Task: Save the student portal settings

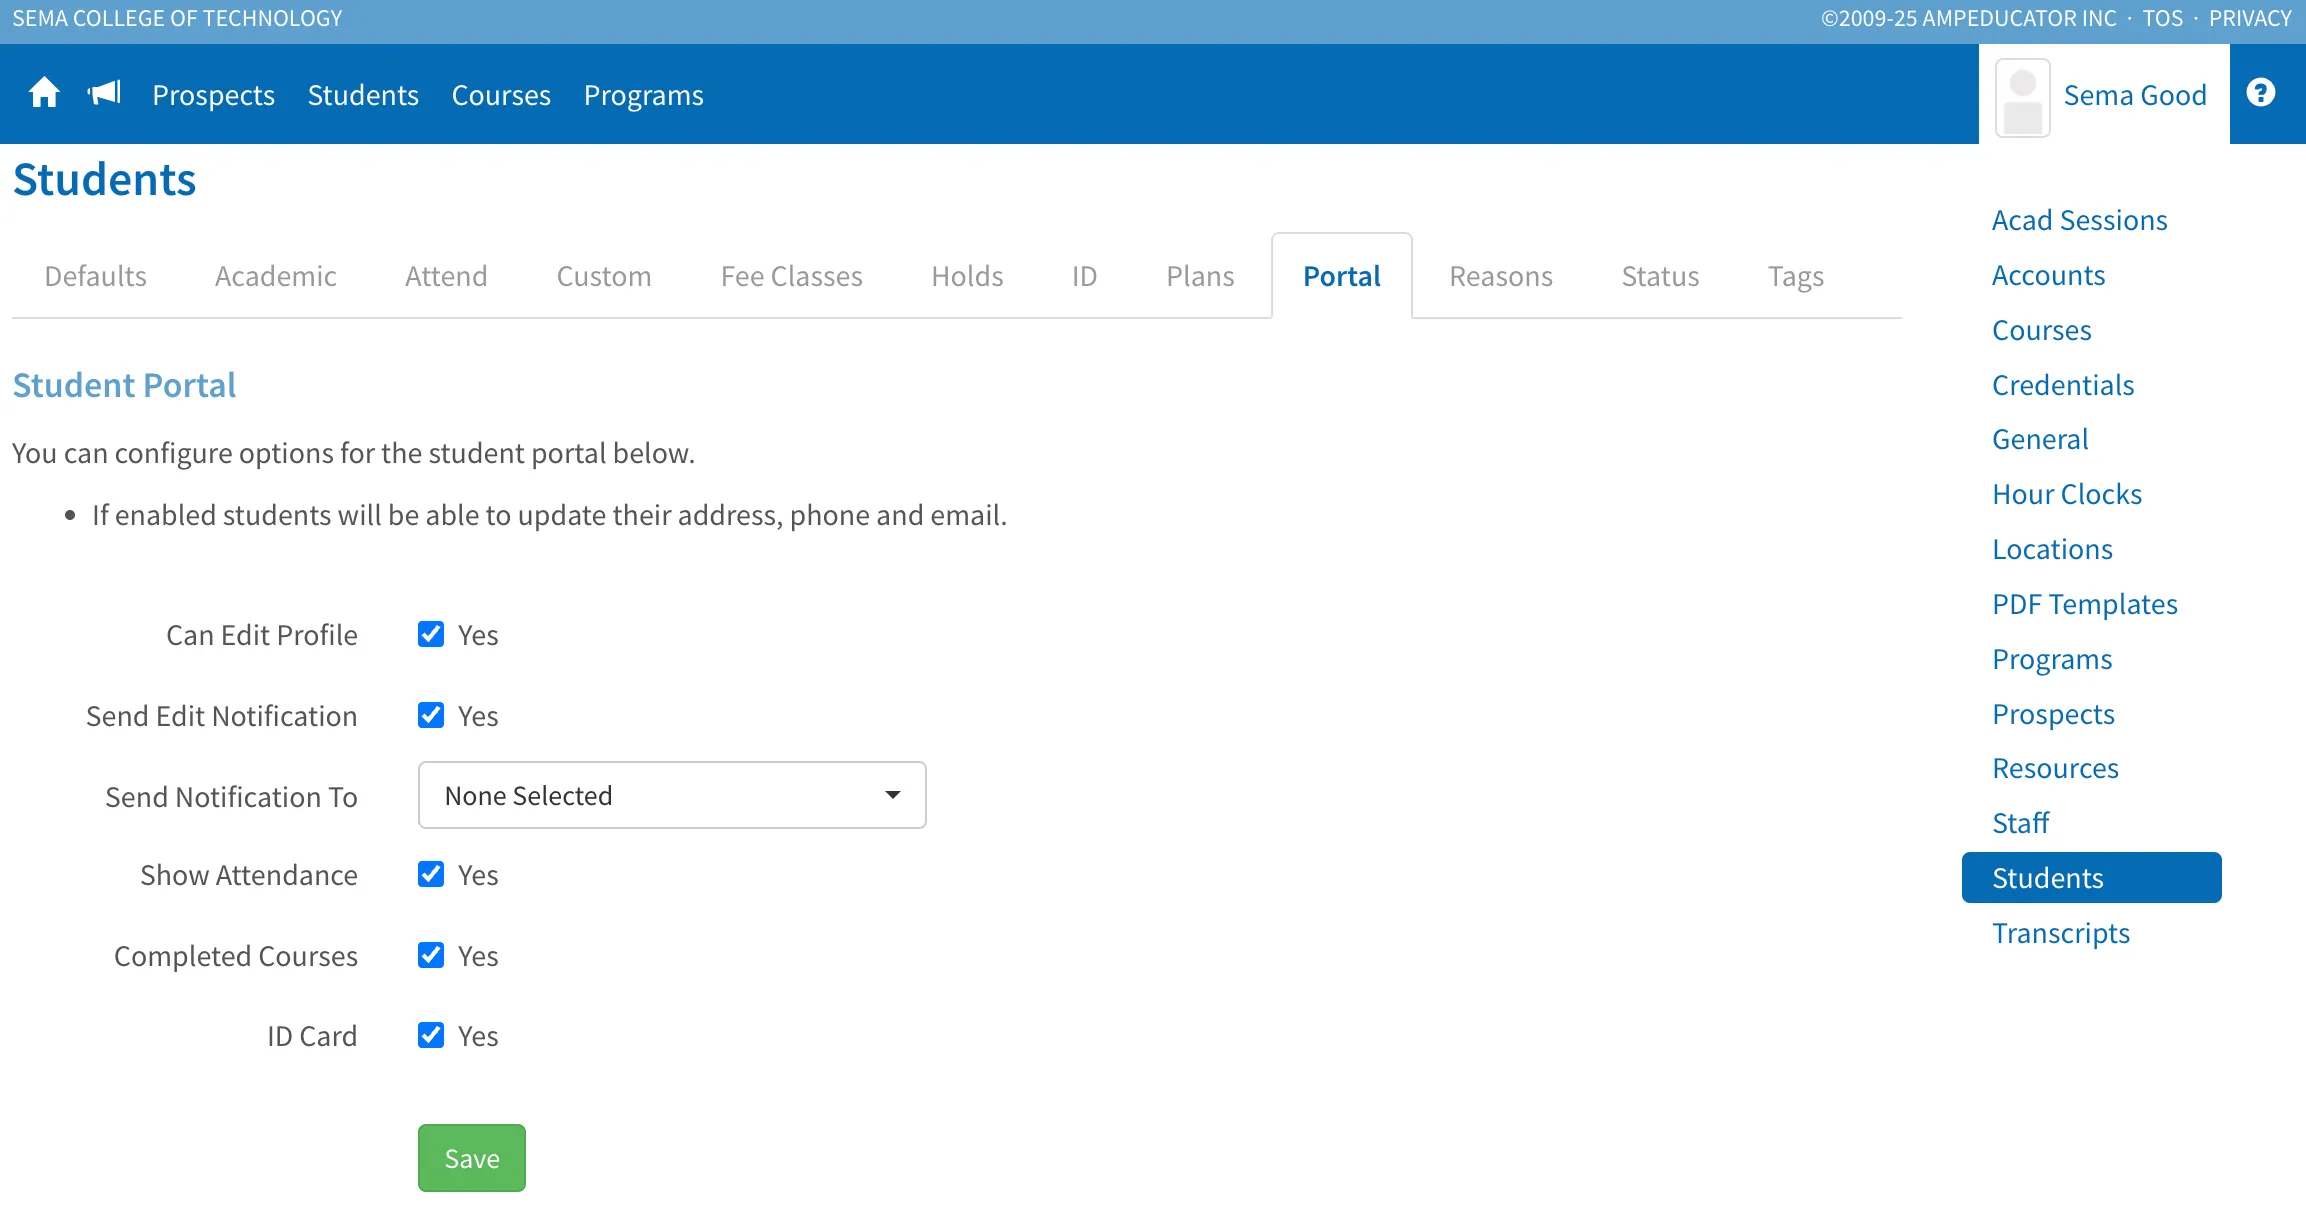Action: point(472,1158)
